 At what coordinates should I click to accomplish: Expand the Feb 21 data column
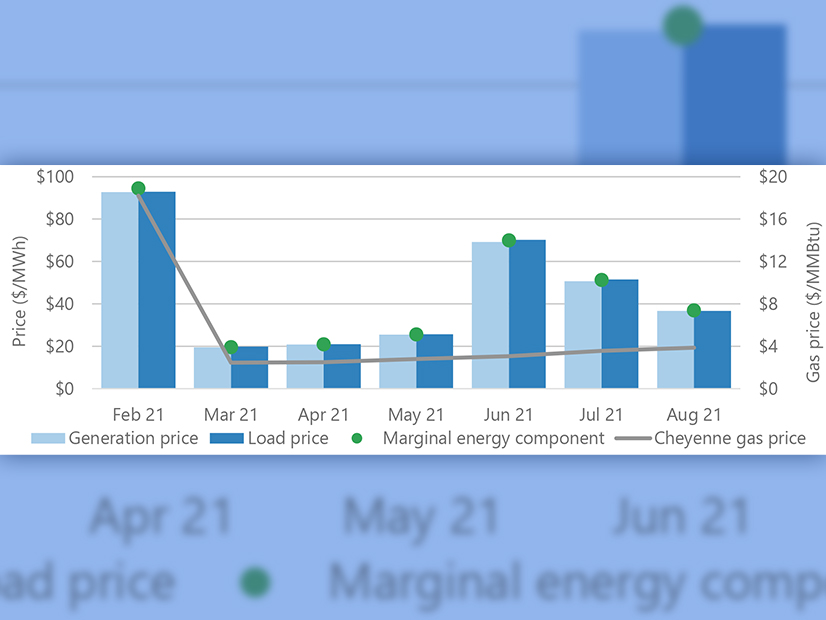coord(137,290)
